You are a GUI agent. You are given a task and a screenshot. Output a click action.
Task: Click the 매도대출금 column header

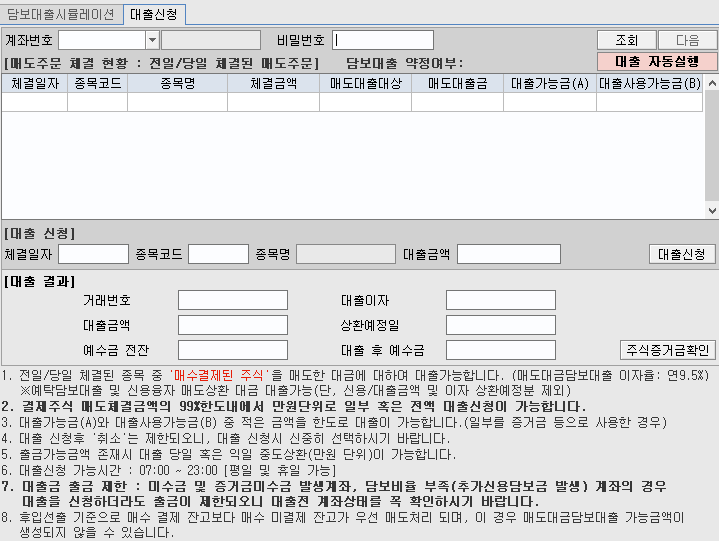click(x=458, y=83)
